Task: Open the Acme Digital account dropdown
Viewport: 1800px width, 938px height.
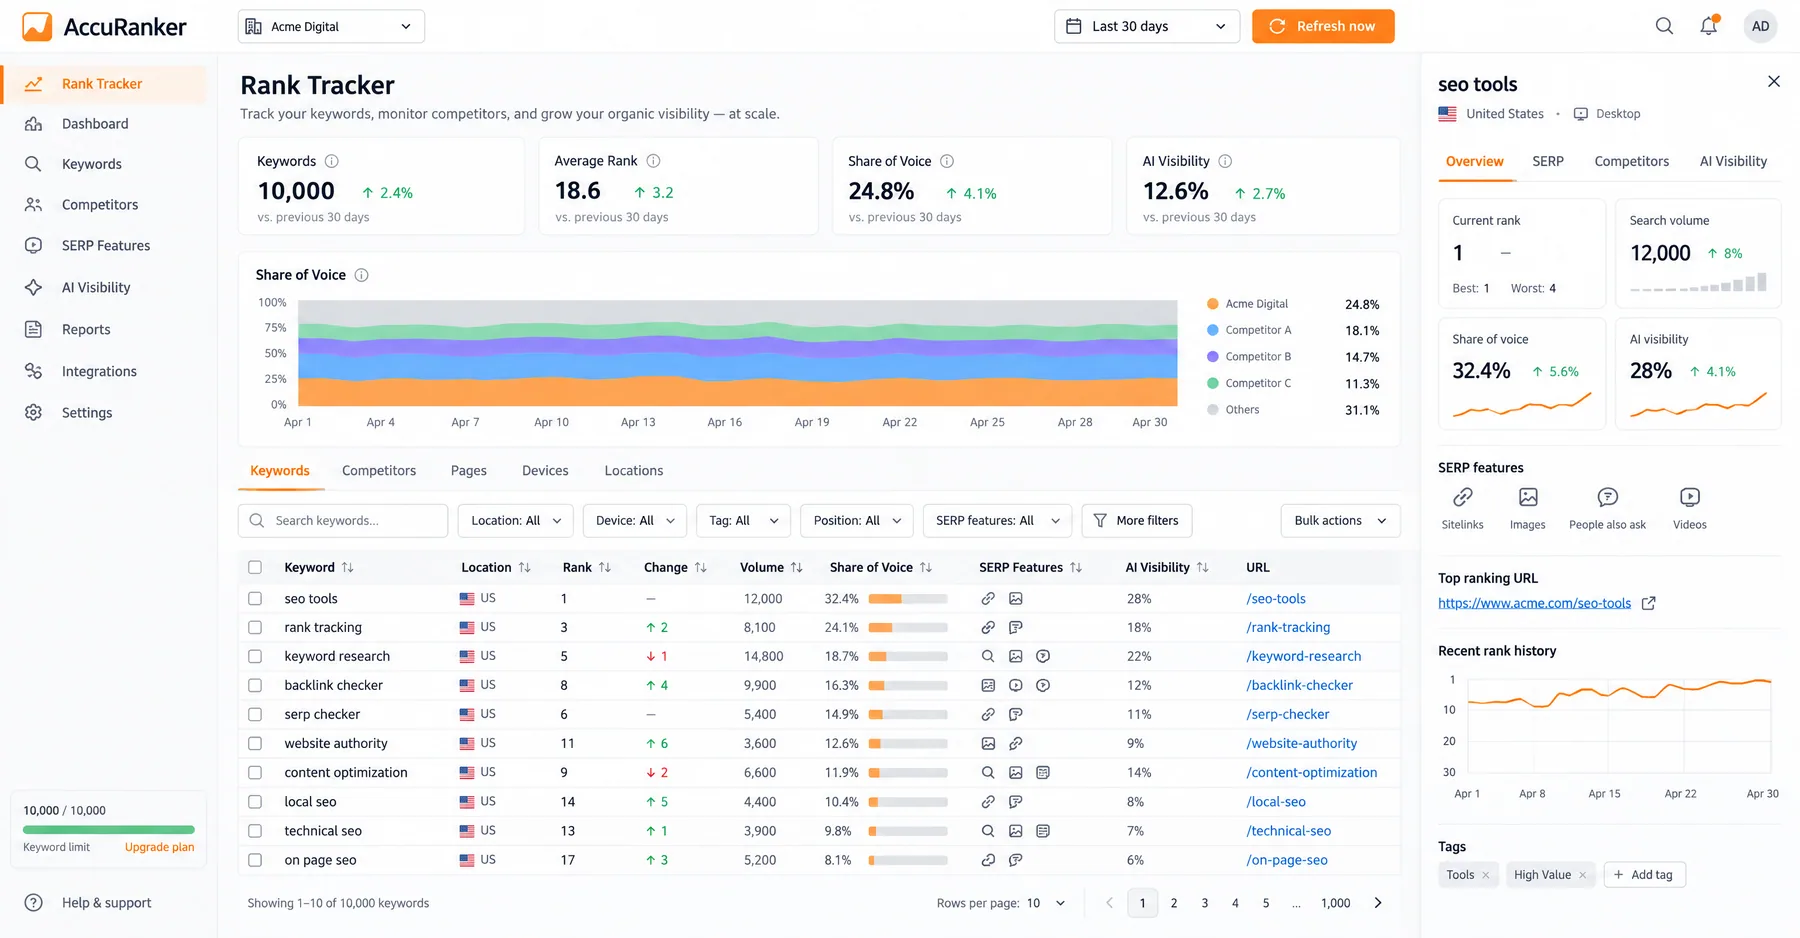Action: pos(331,27)
